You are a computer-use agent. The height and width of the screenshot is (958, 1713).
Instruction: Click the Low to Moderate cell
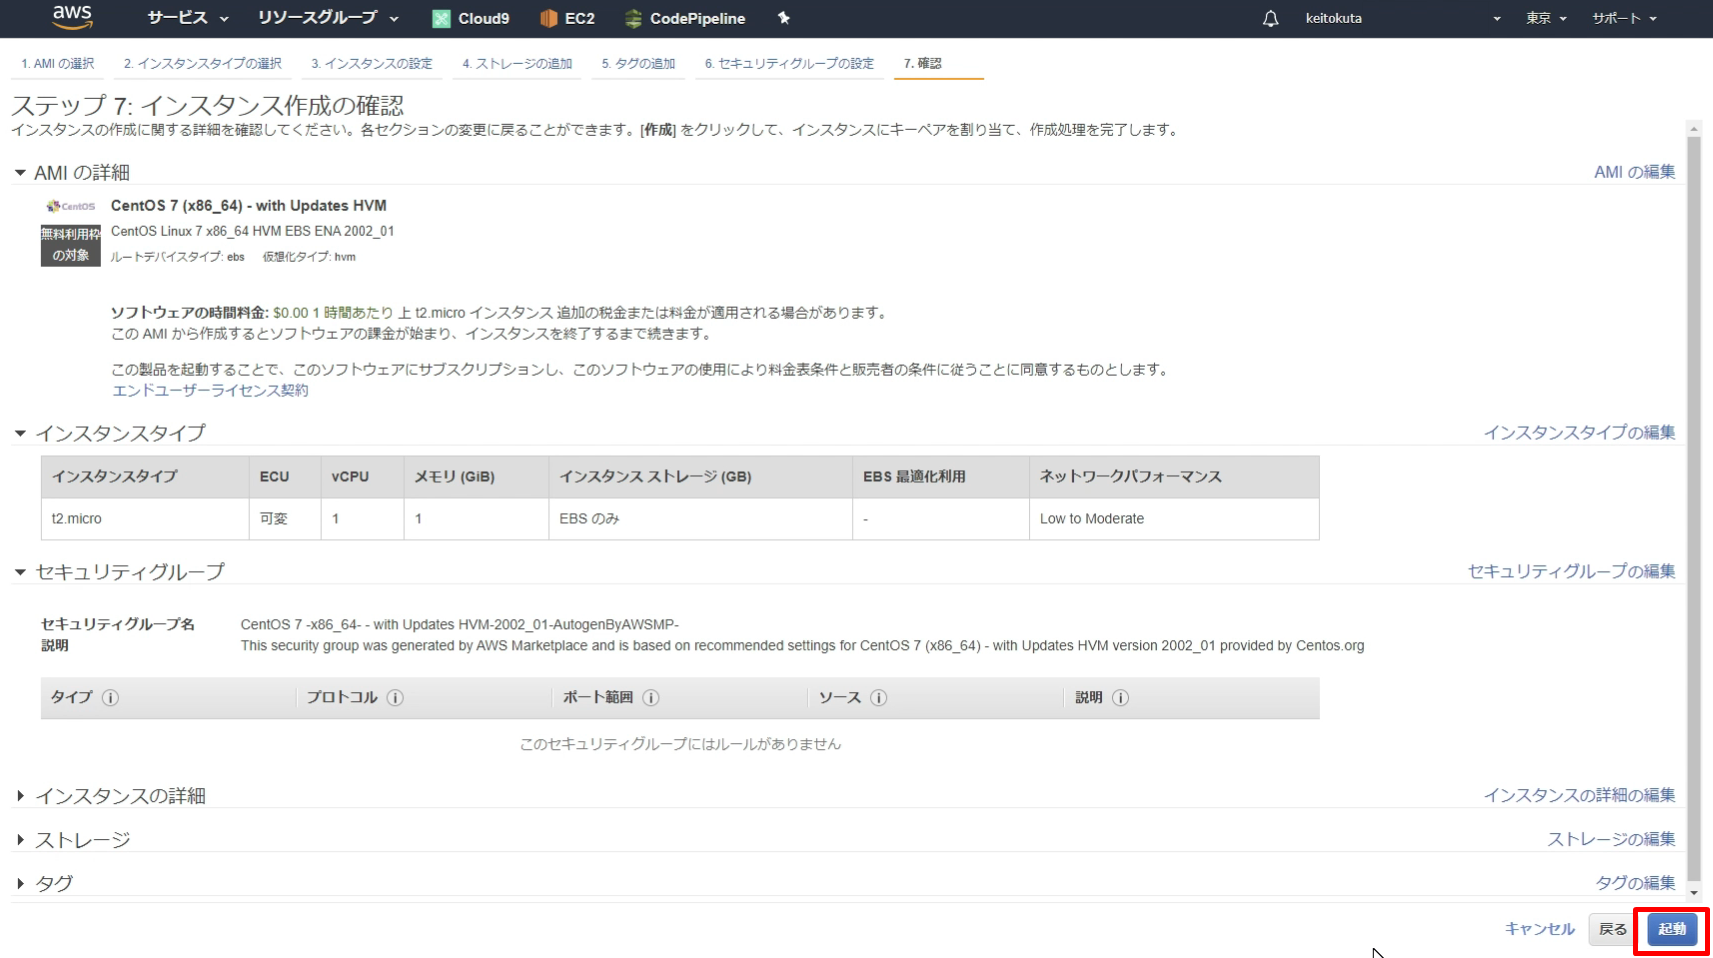(x=1174, y=519)
